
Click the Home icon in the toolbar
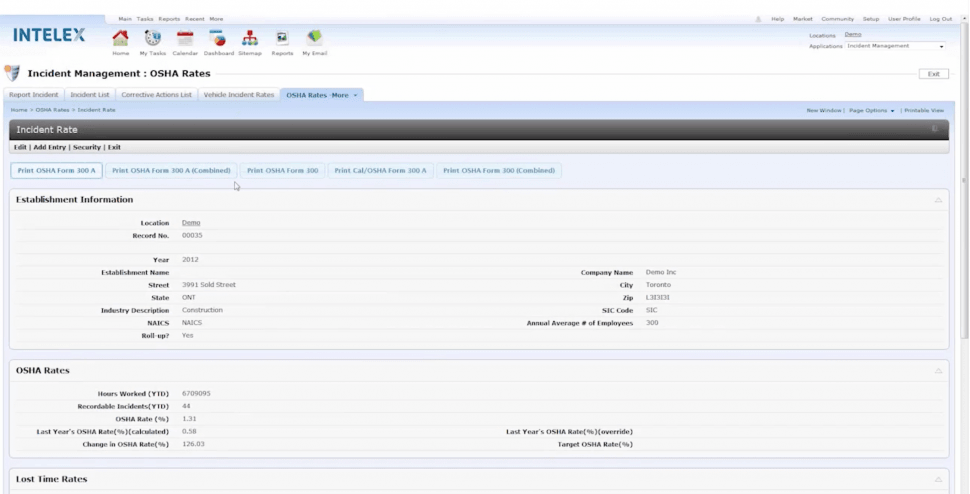120,38
